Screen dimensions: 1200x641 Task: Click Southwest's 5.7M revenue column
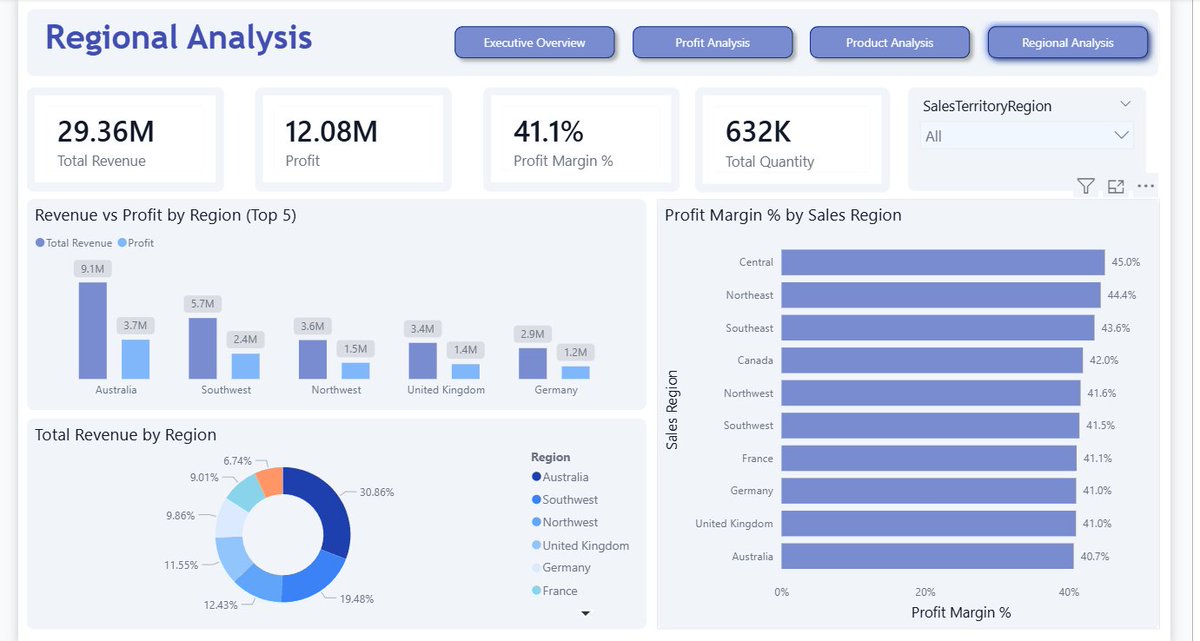[202, 348]
